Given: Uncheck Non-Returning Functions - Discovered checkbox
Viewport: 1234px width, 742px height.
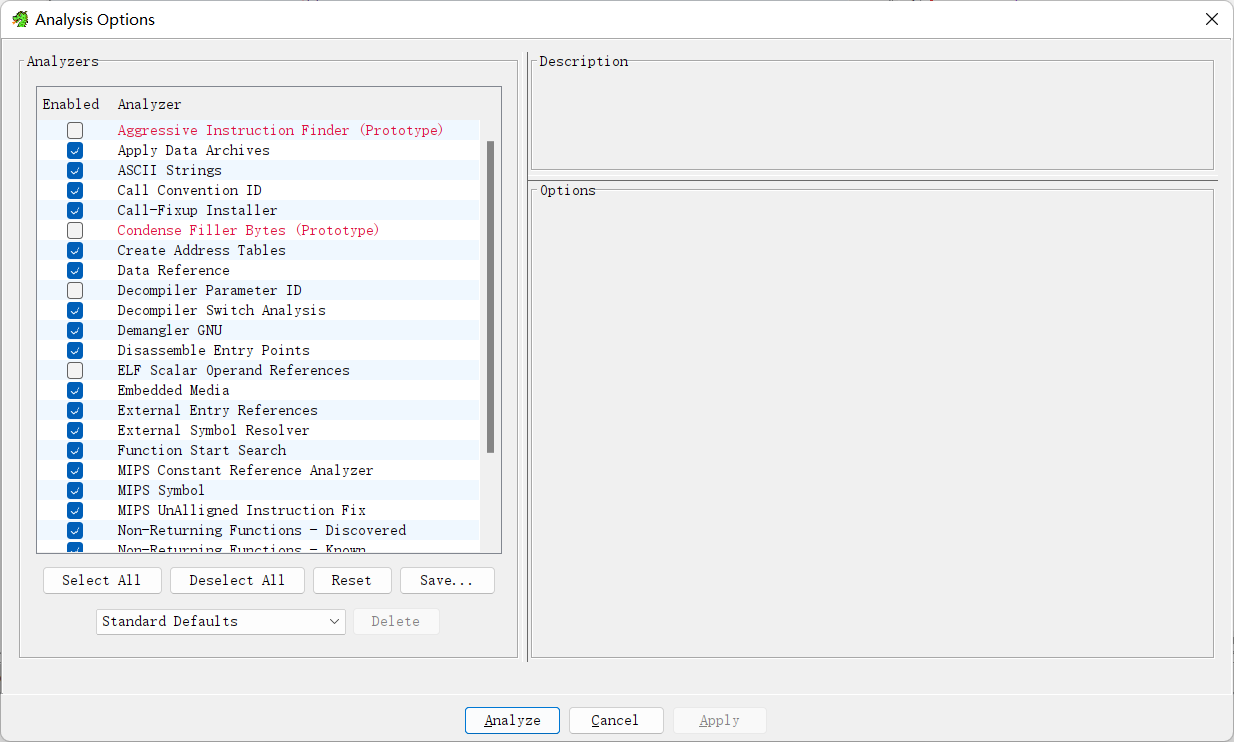Looking at the screenshot, I should pyautogui.click(x=75, y=530).
